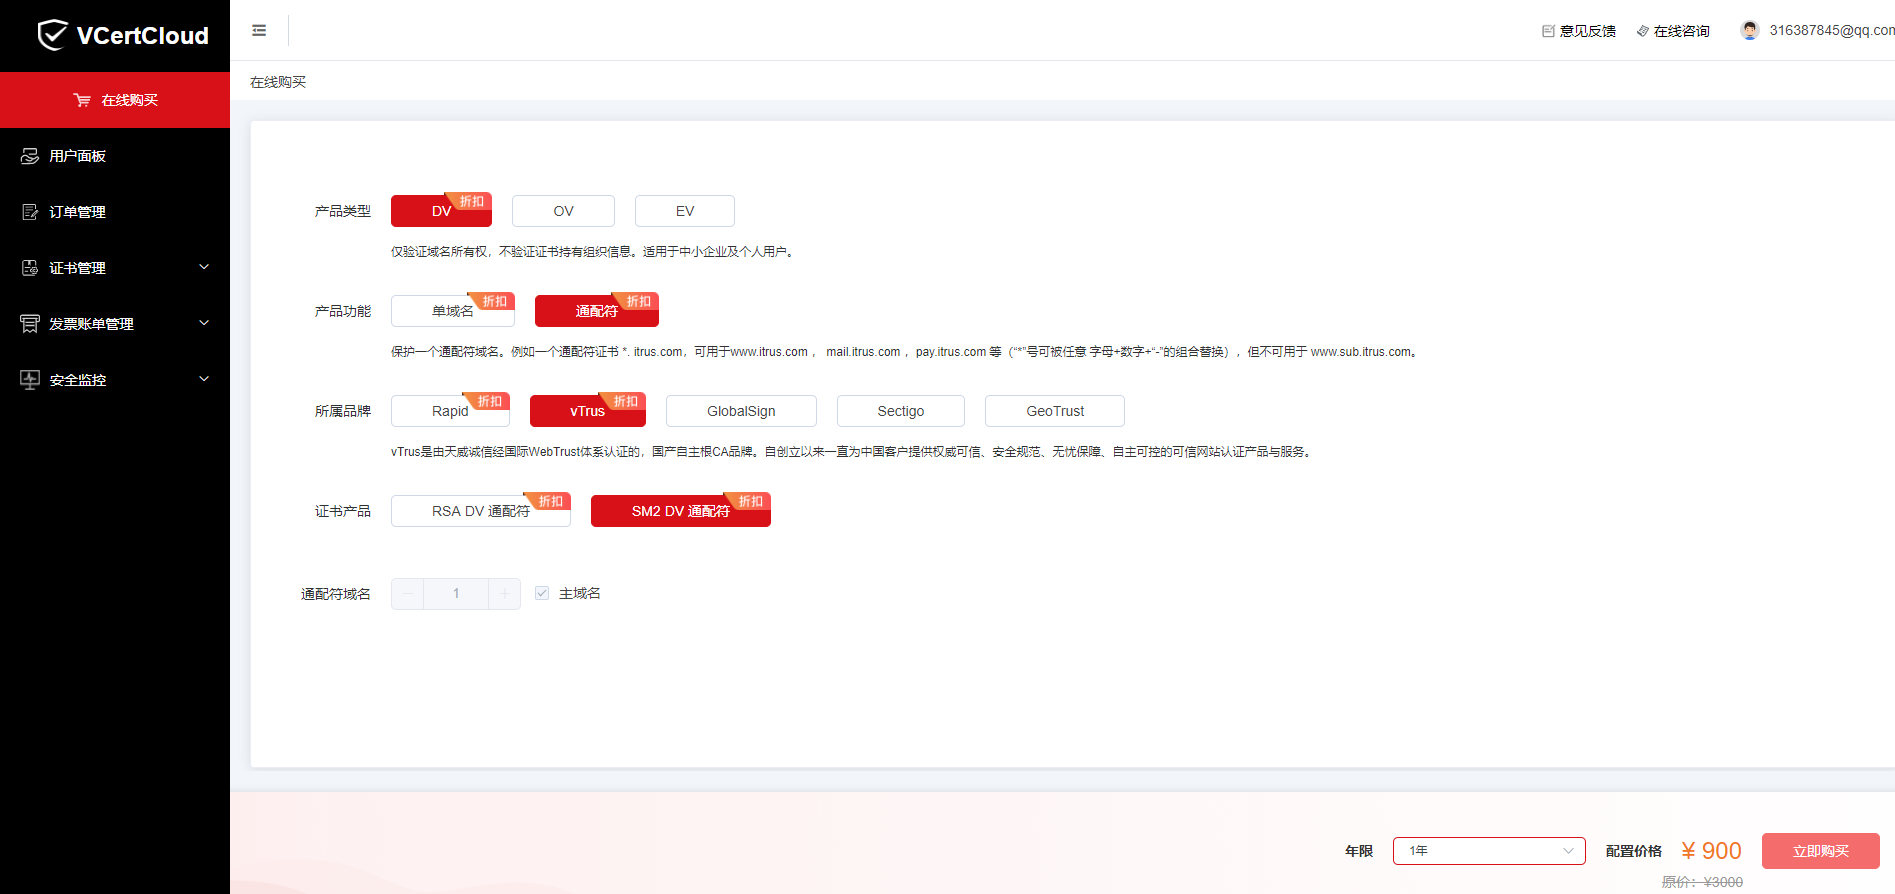Image resolution: width=1895 pixels, height=894 pixels.
Task: Click the VCertCloud shield logo
Action: [52, 35]
